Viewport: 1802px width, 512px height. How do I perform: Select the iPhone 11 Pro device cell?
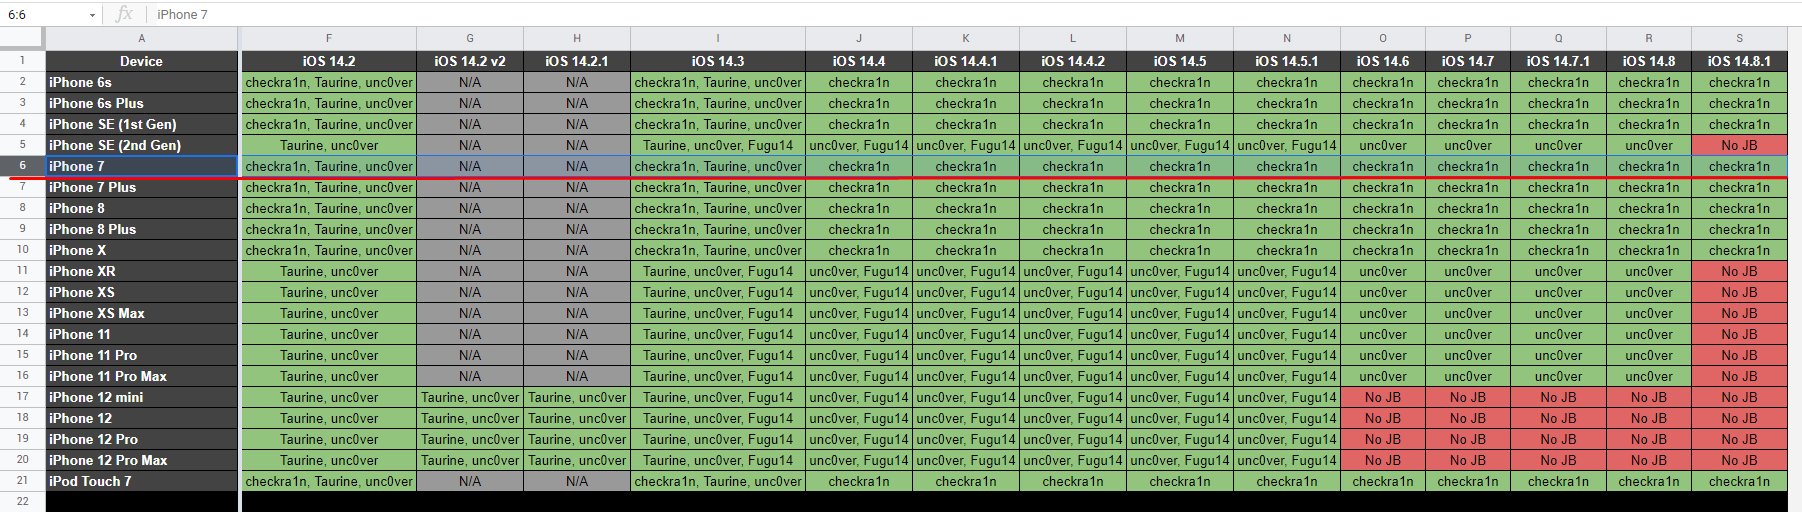point(142,355)
